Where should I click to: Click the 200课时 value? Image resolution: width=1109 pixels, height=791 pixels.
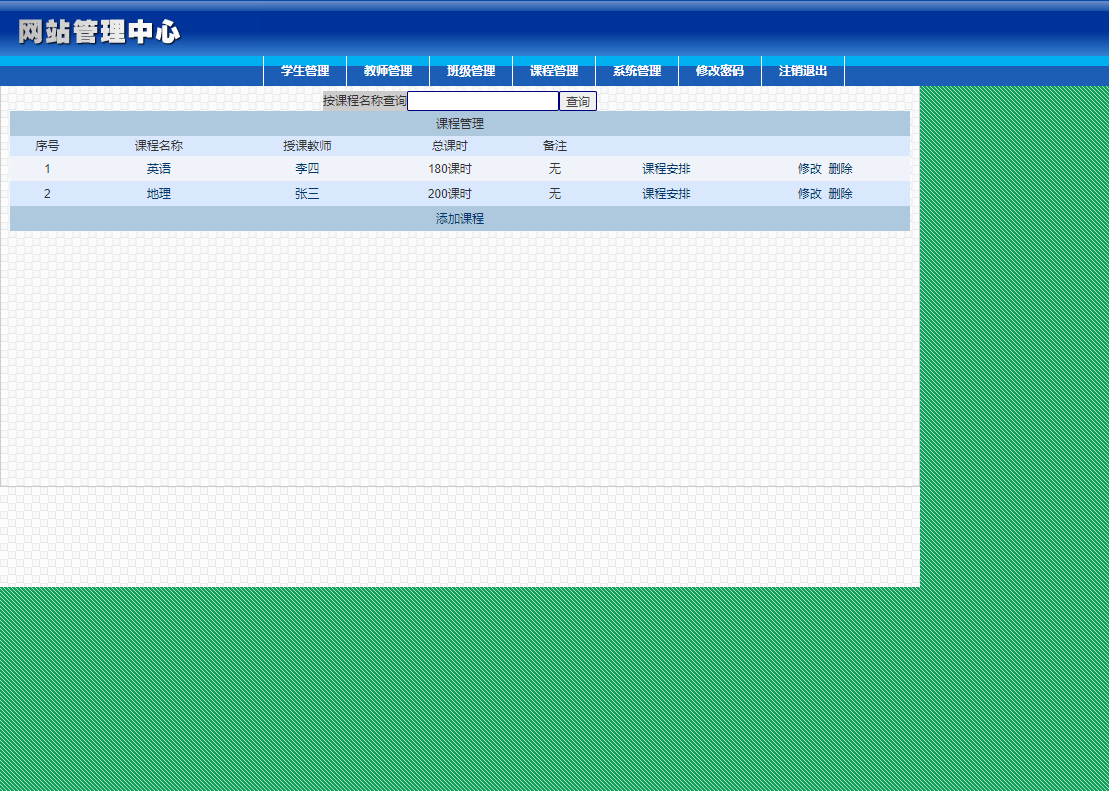(450, 194)
